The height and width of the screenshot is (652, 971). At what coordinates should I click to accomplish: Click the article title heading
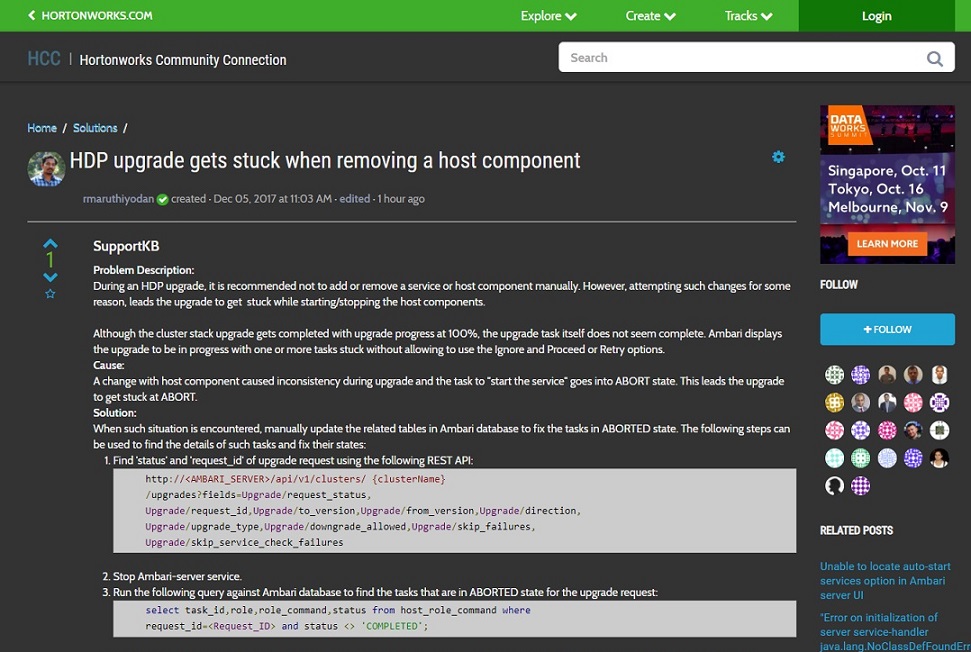click(324, 160)
